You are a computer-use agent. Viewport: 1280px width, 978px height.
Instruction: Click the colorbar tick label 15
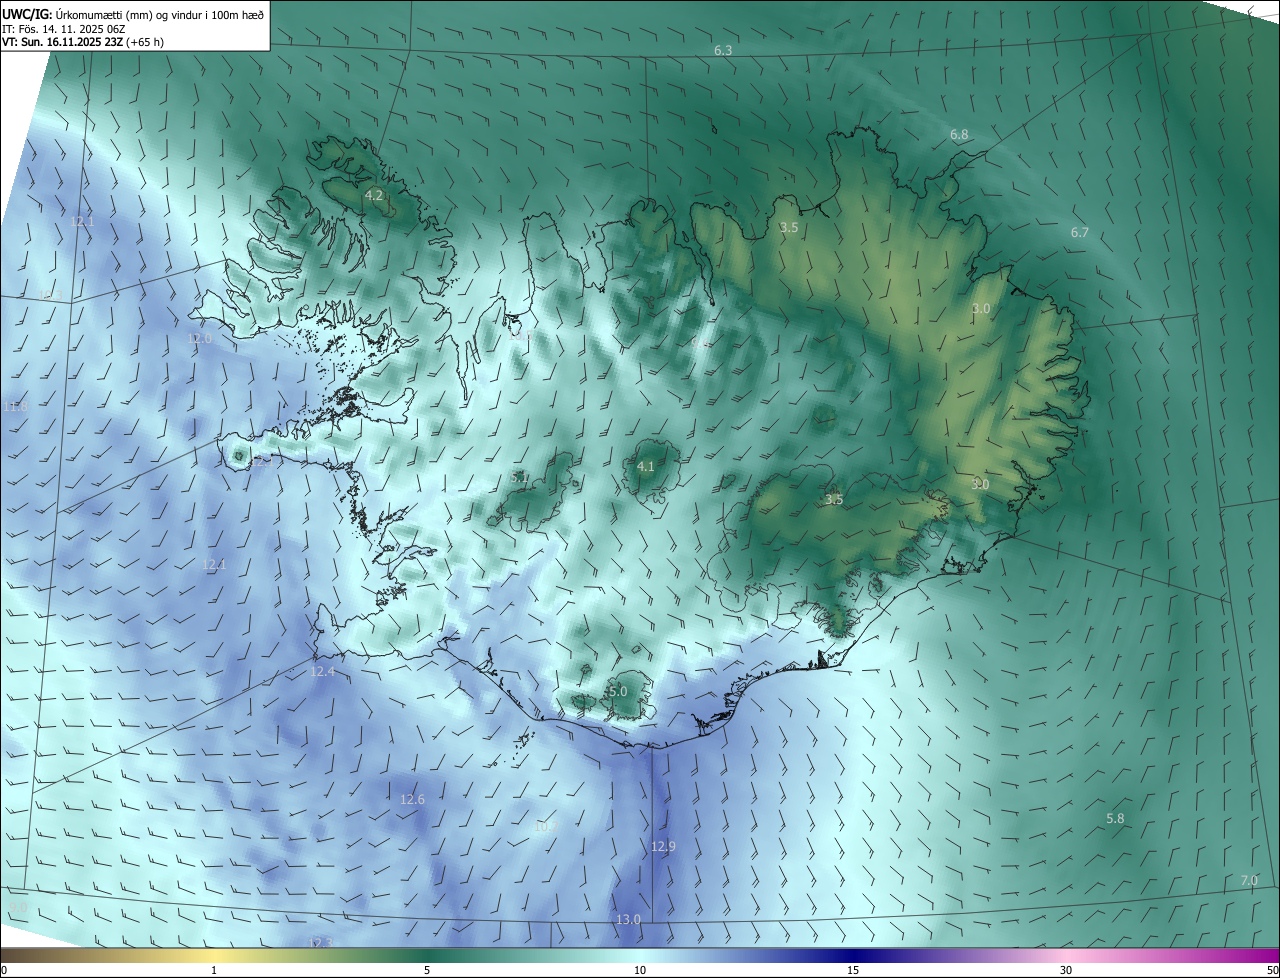coord(853,970)
